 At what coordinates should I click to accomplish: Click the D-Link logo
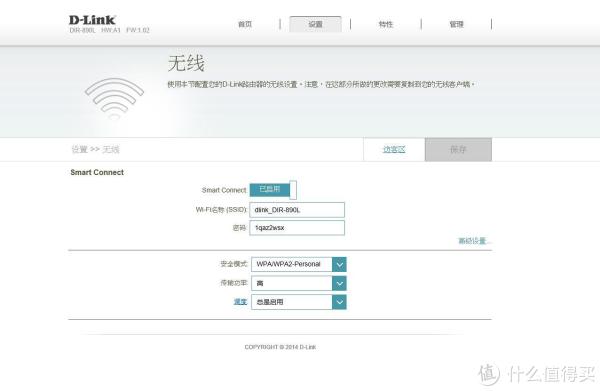click(92, 20)
